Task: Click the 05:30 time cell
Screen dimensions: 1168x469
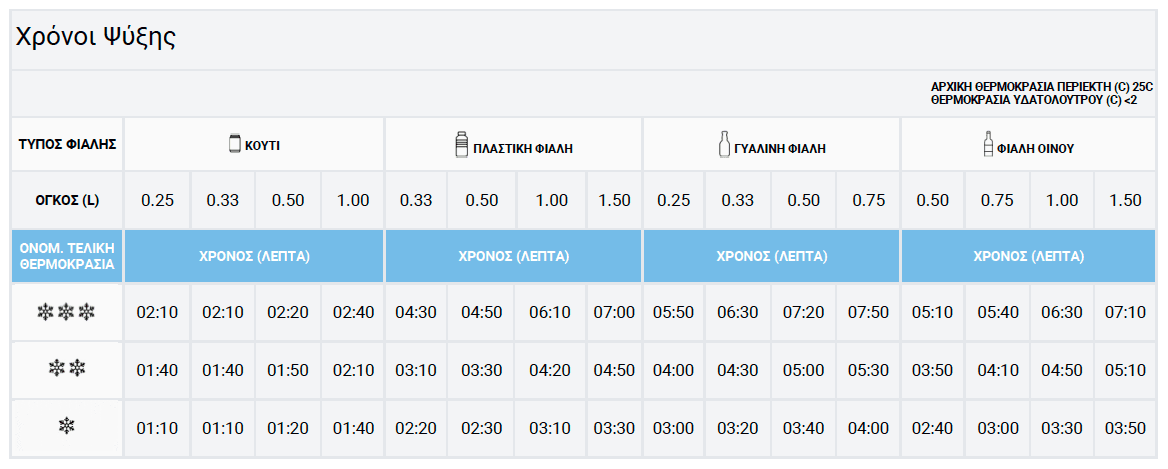Action: (x=867, y=370)
